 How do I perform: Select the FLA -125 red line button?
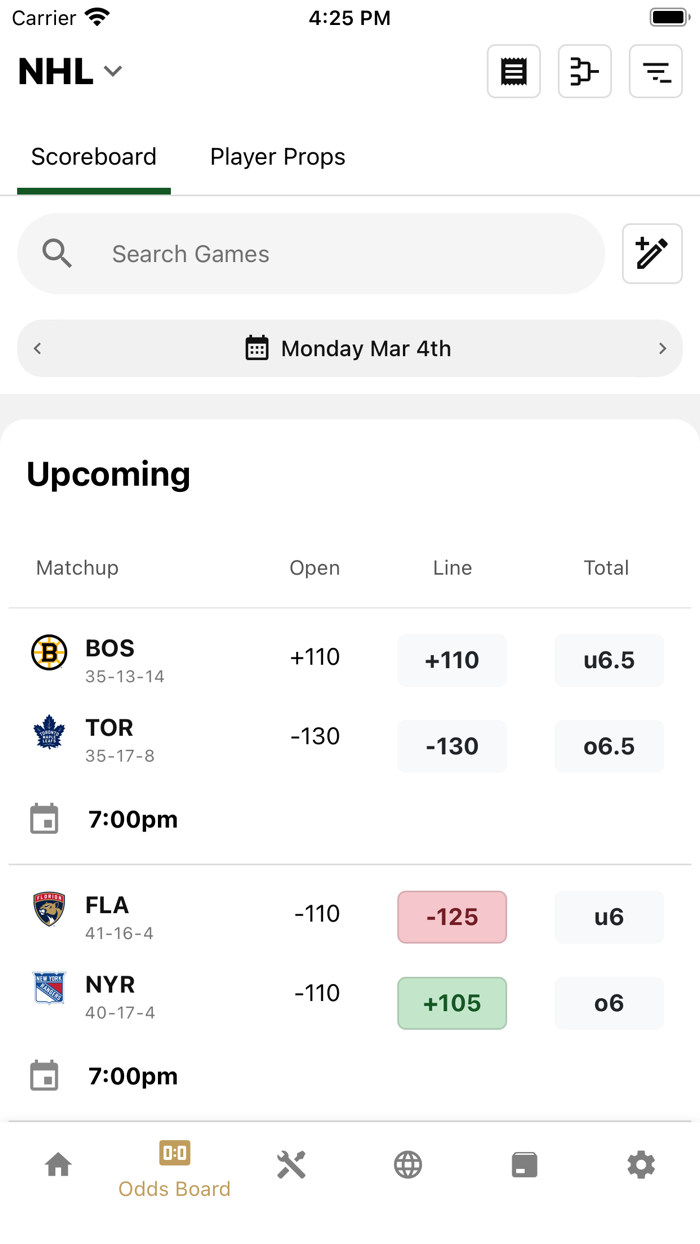click(452, 917)
